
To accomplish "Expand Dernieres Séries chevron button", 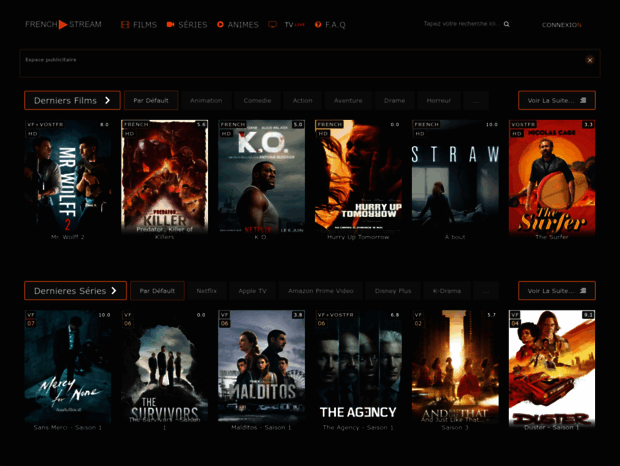I will pos(76,291).
